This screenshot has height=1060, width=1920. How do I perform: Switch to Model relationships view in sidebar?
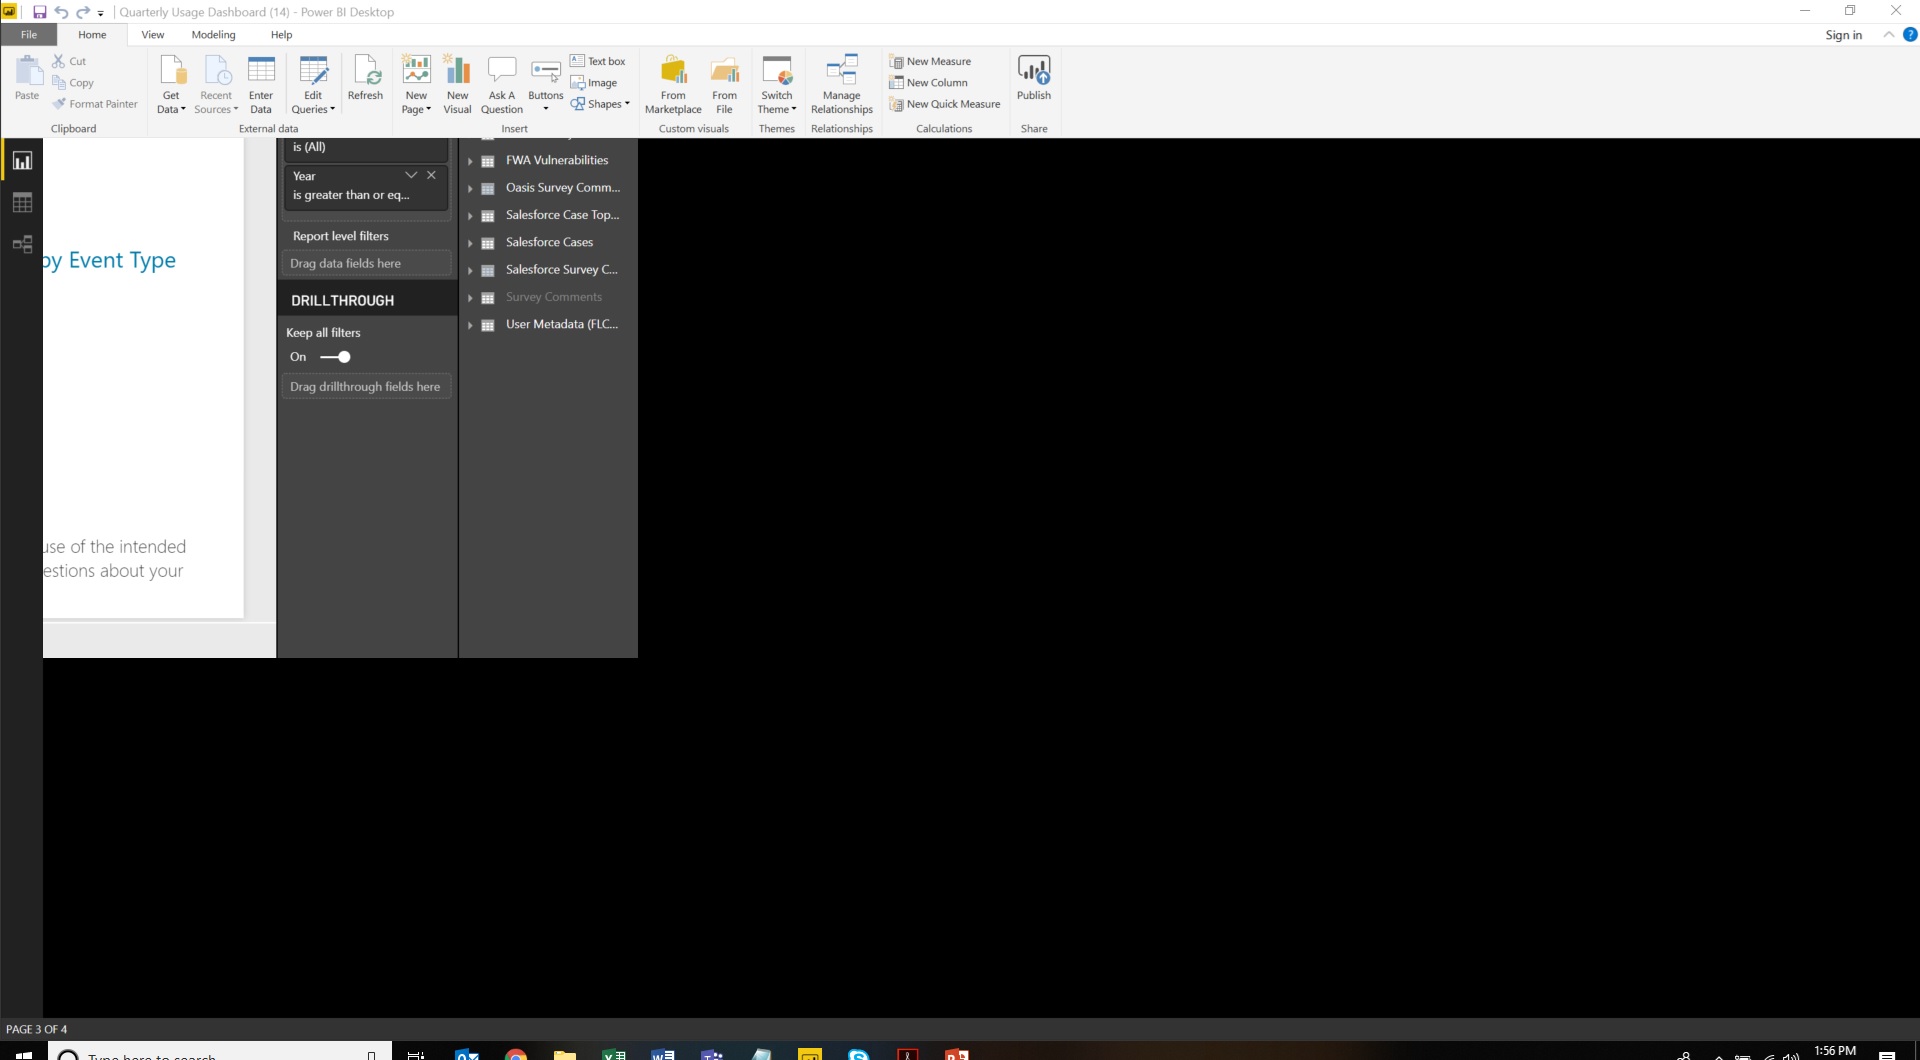(x=22, y=244)
